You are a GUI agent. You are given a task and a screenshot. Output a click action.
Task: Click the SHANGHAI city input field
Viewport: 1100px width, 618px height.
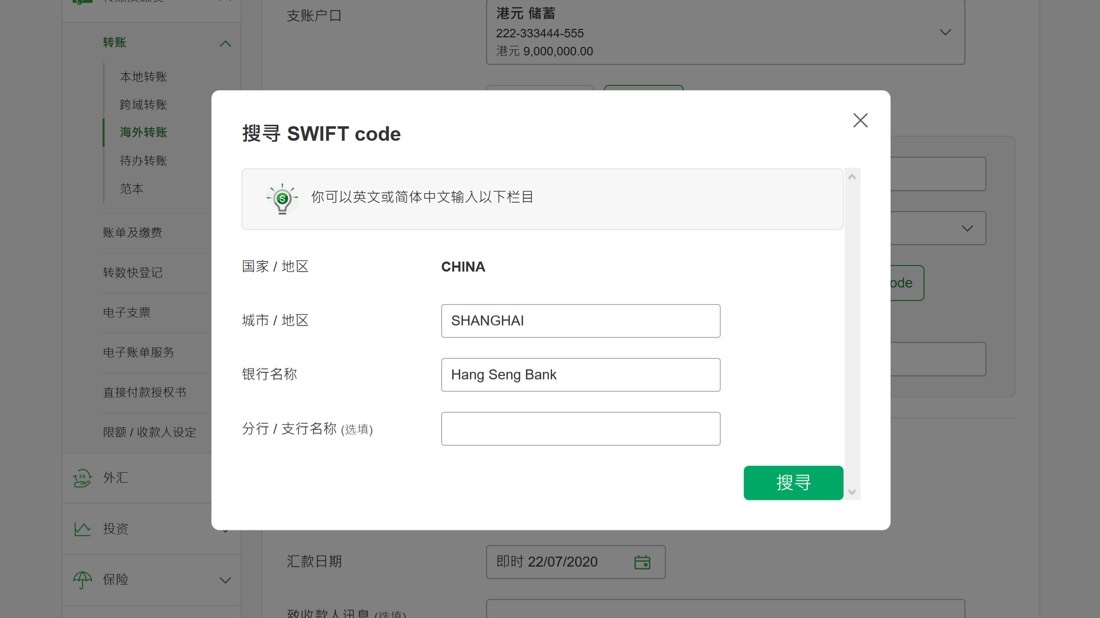580,321
